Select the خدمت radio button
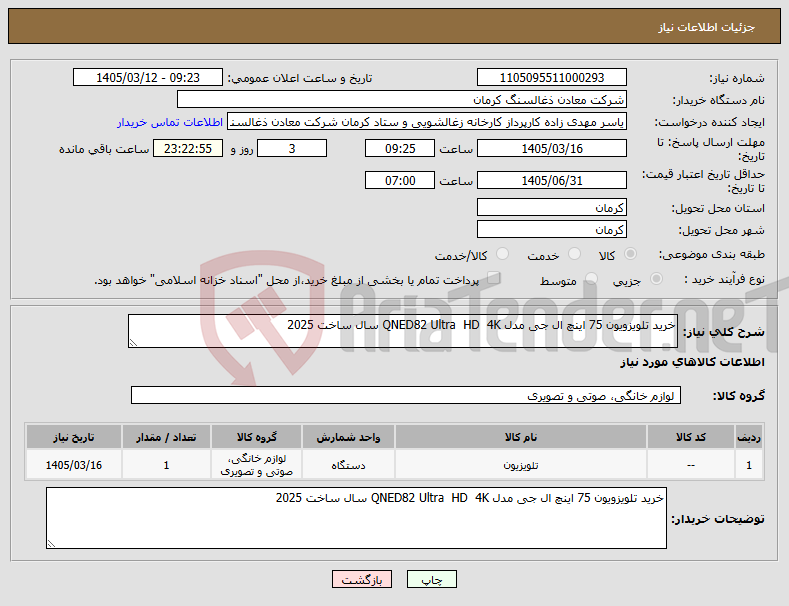The width and height of the screenshot is (789, 606). point(574,254)
